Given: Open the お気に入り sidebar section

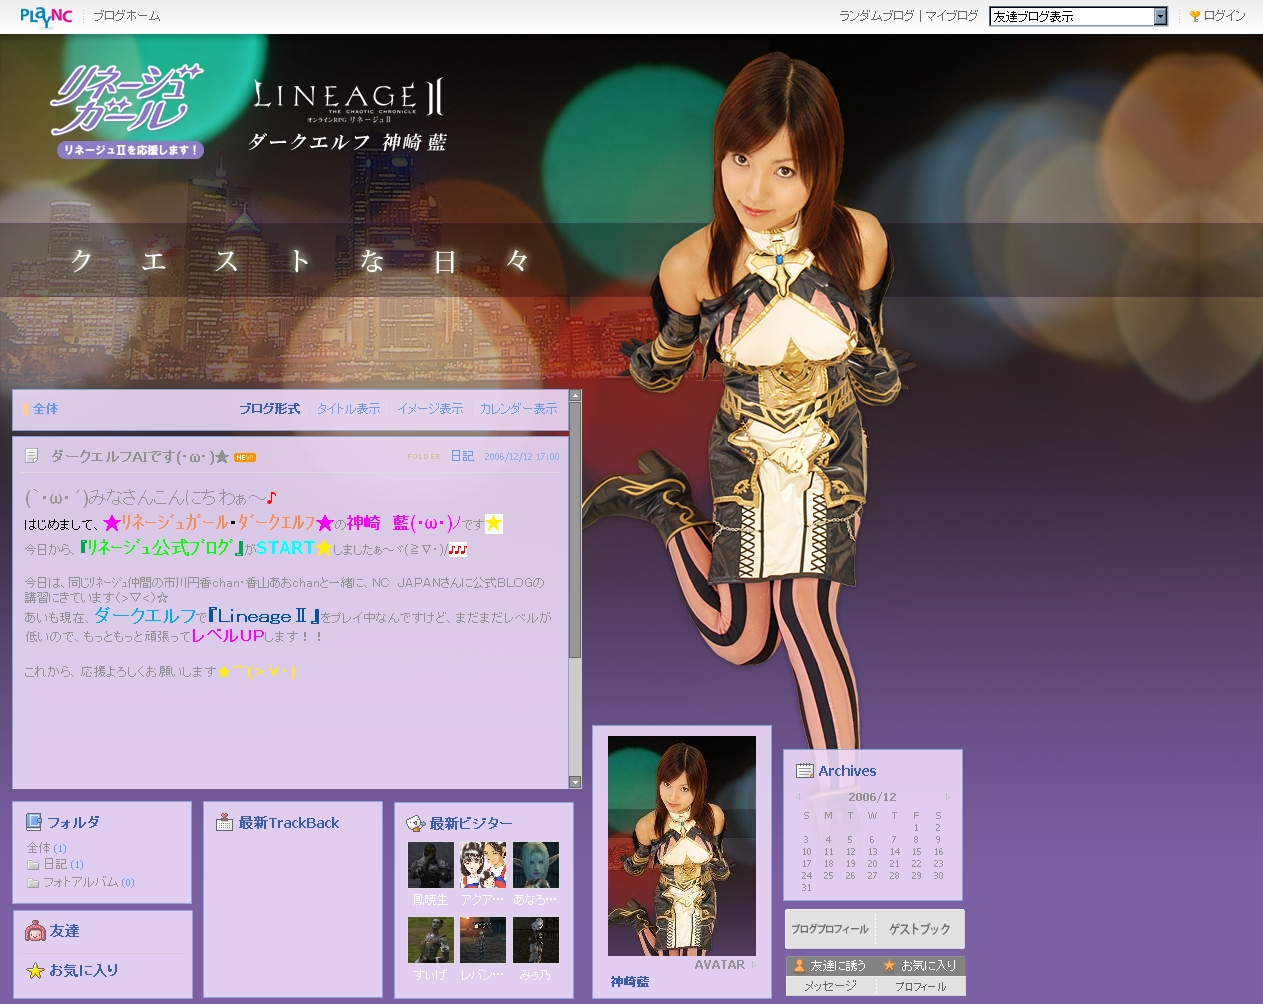Looking at the screenshot, I should click(83, 970).
